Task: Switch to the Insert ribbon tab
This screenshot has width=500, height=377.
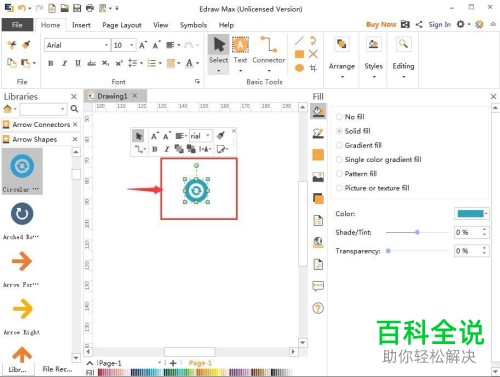Action: tap(81, 25)
